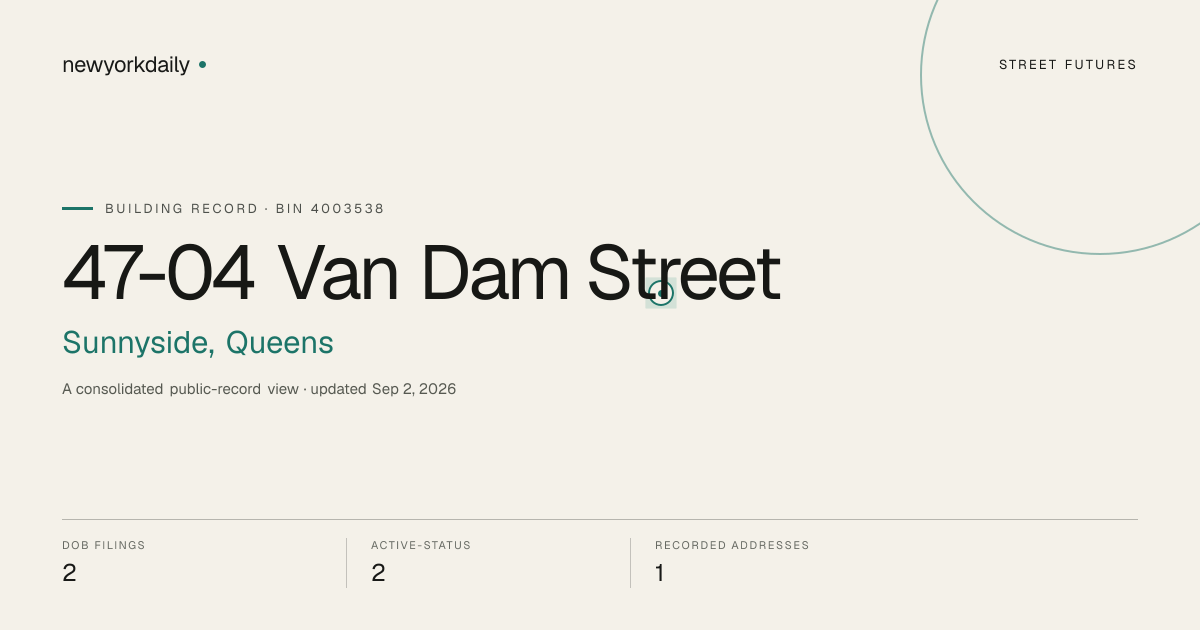This screenshot has height=630, width=1200.
Task: Open the Sunnyside, Queens neighborhood link
Action: (198, 343)
